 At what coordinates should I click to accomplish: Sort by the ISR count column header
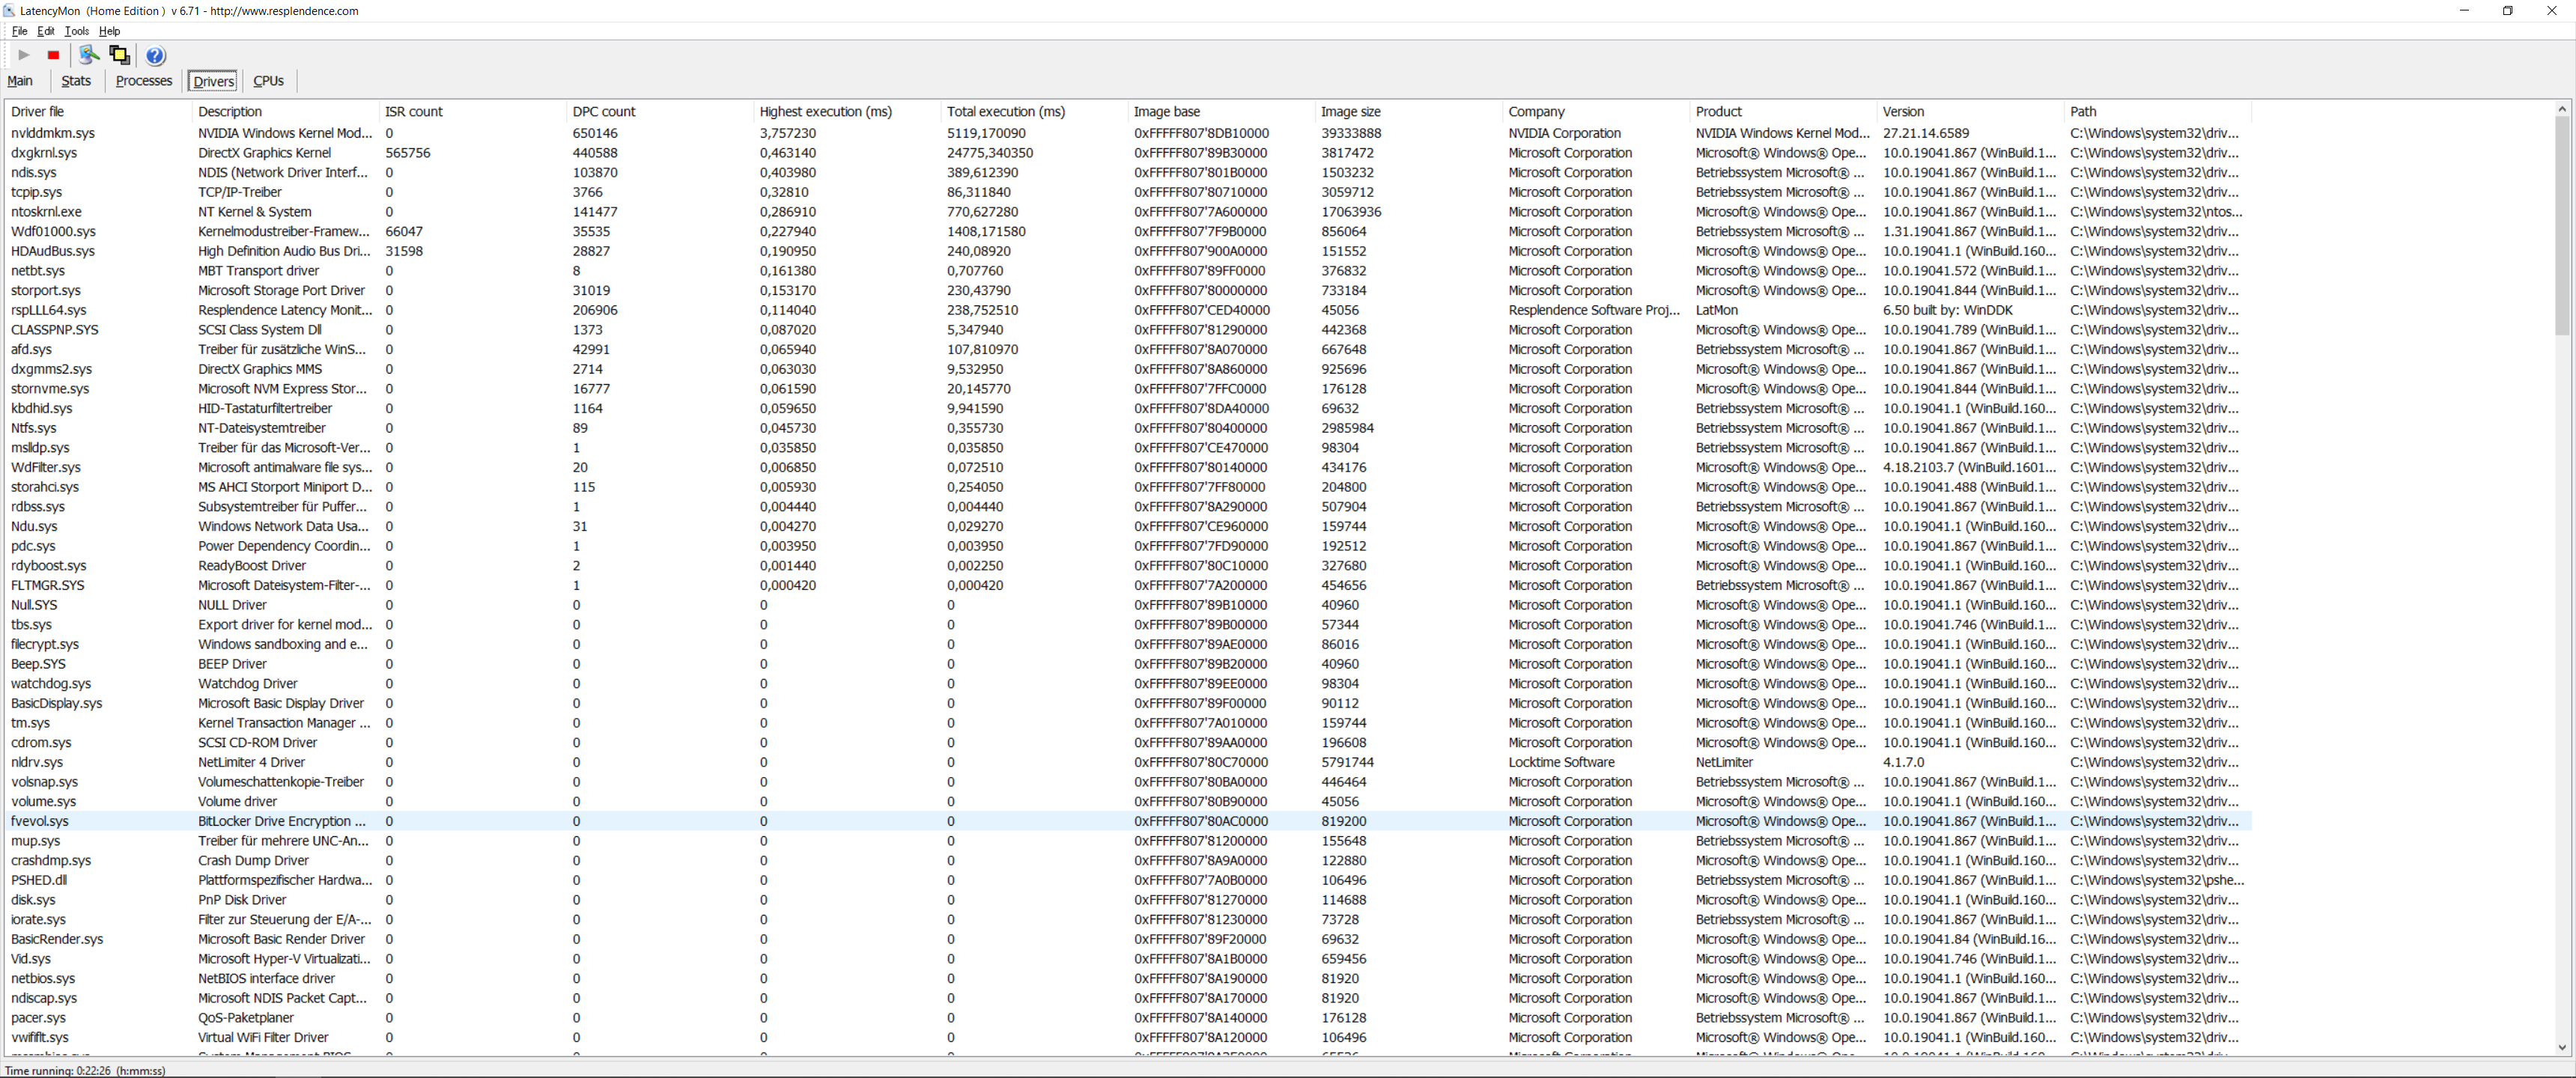point(413,111)
